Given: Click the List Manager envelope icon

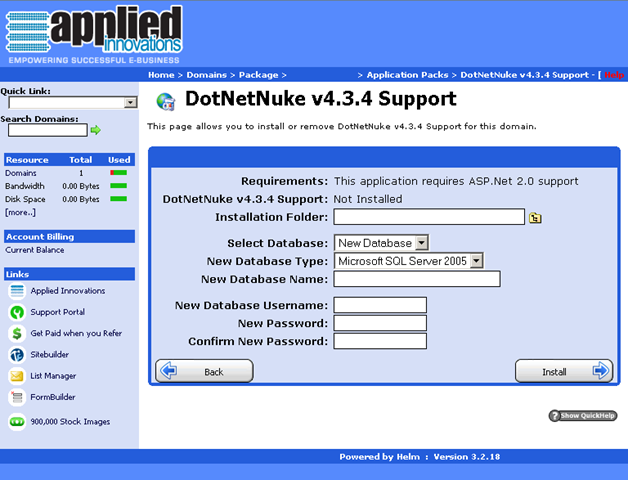Looking at the screenshot, I should click(x=16, y=376).
